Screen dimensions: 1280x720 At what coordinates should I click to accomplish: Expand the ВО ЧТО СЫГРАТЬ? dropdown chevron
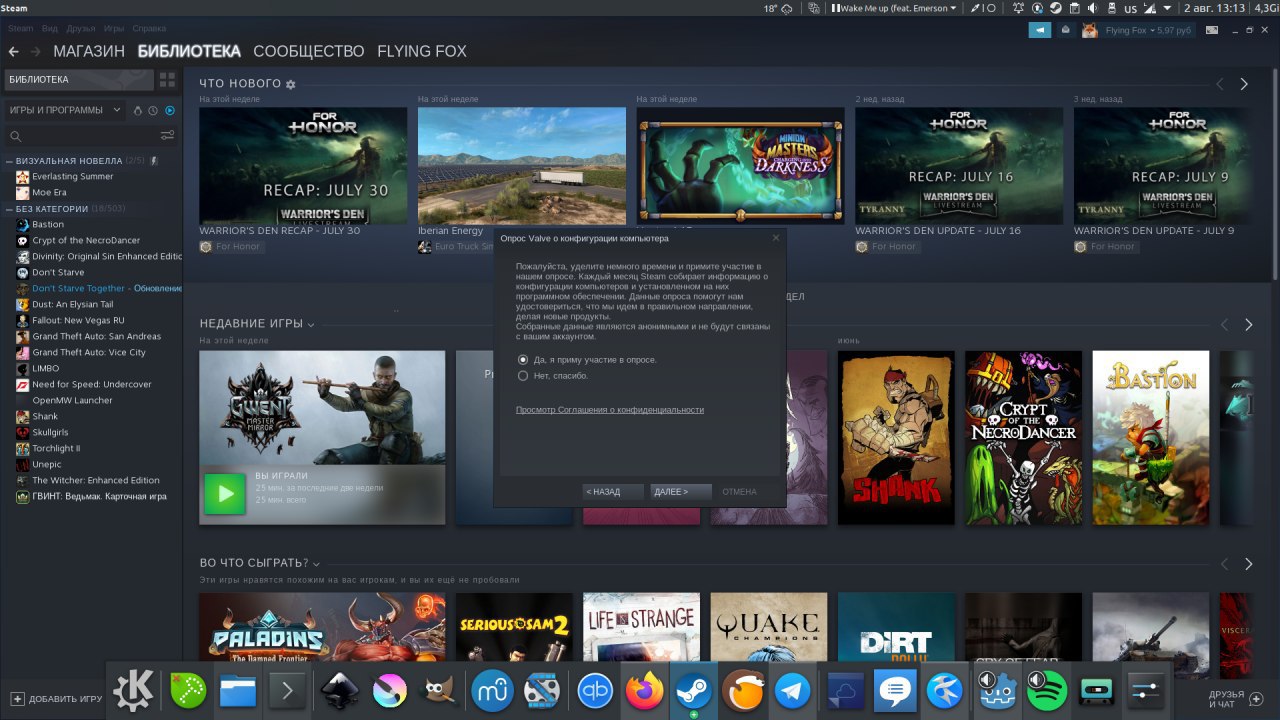(x=316, y=564)
